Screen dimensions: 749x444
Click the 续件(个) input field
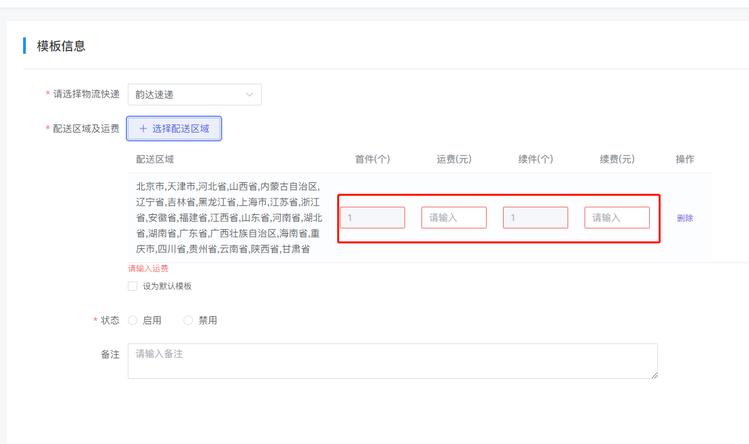535,218
